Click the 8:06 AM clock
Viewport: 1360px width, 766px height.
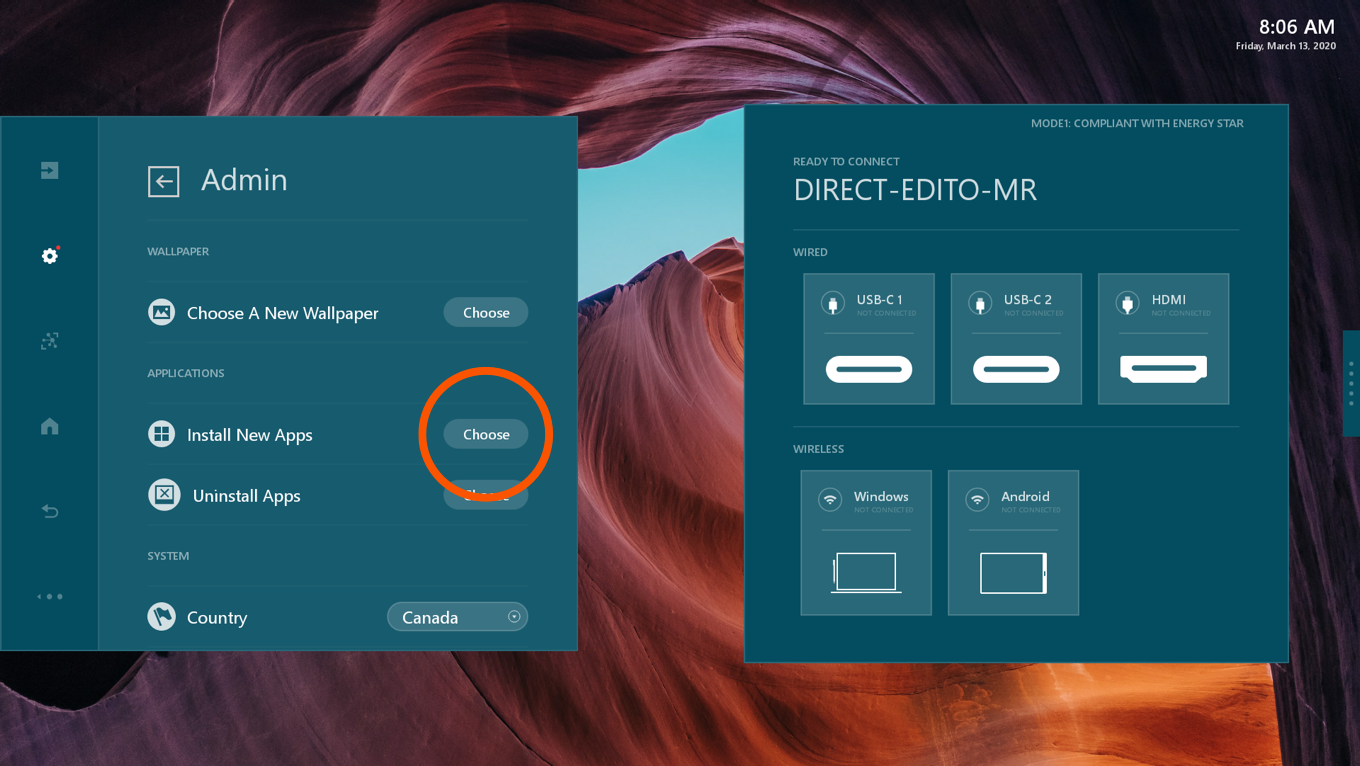1296,27
